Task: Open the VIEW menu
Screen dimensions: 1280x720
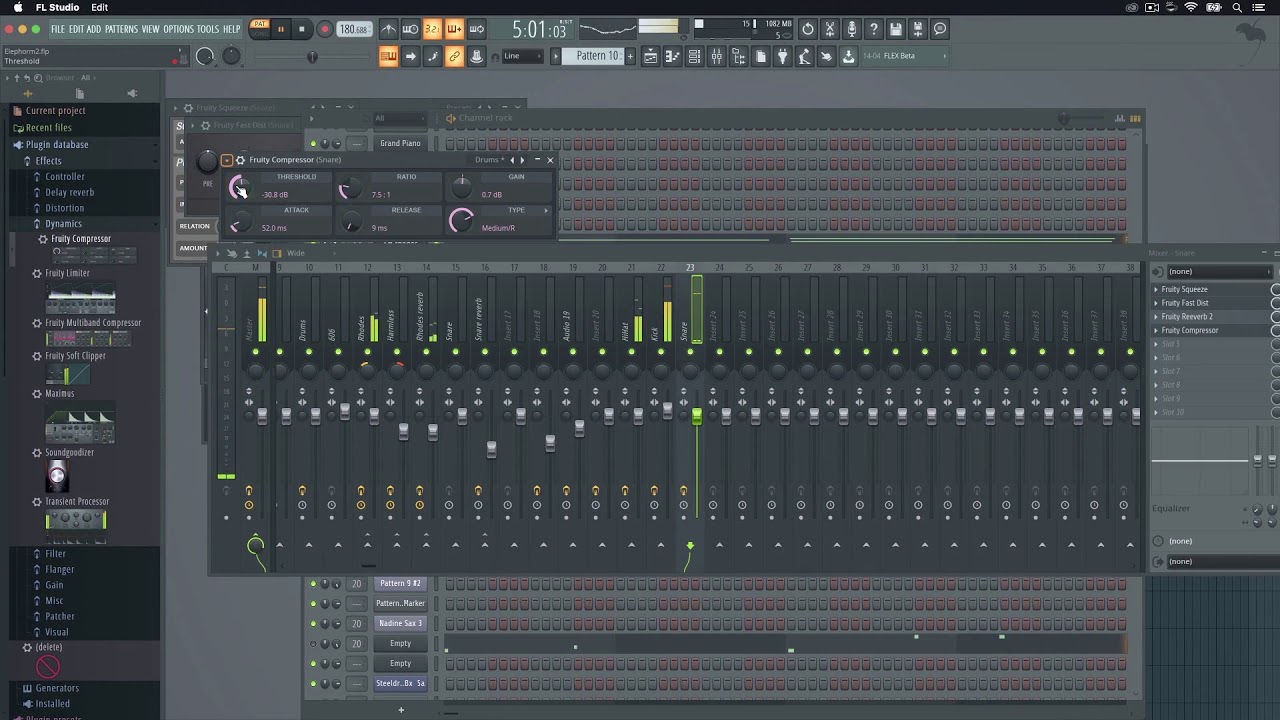Action: click(150, 29)
